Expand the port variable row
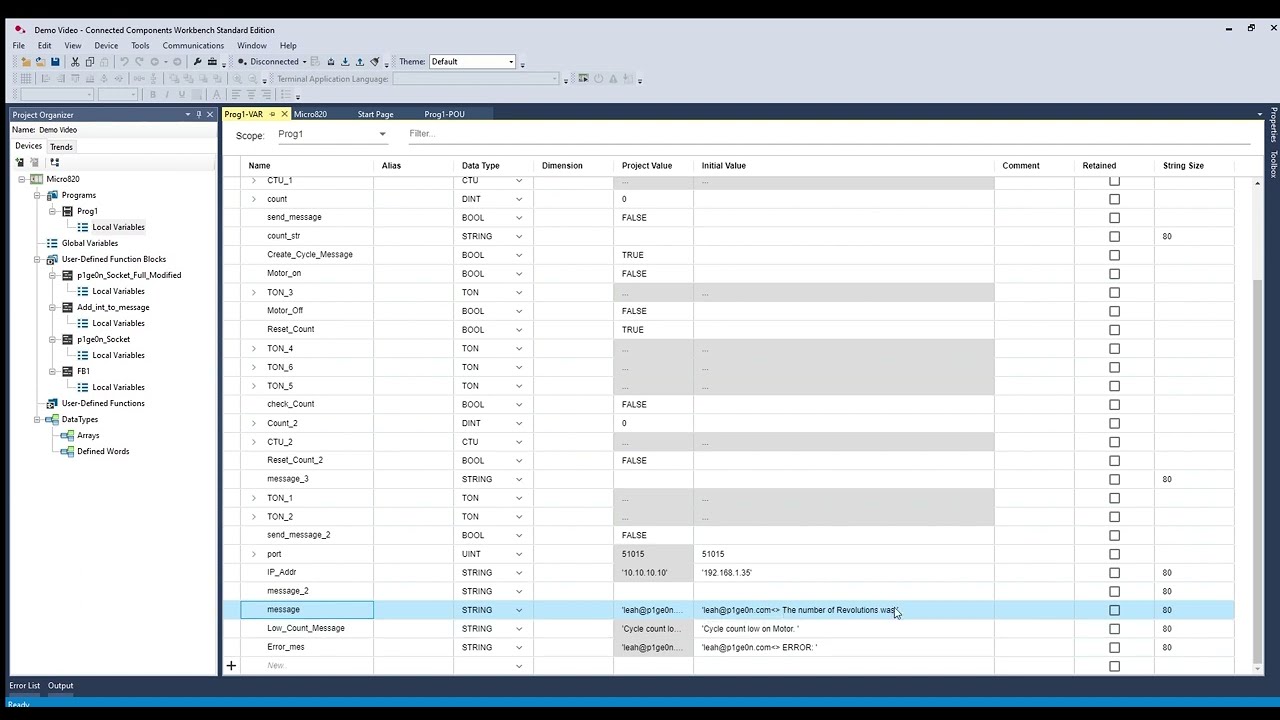Viewport: 1280px width, 720px height. 253,554
